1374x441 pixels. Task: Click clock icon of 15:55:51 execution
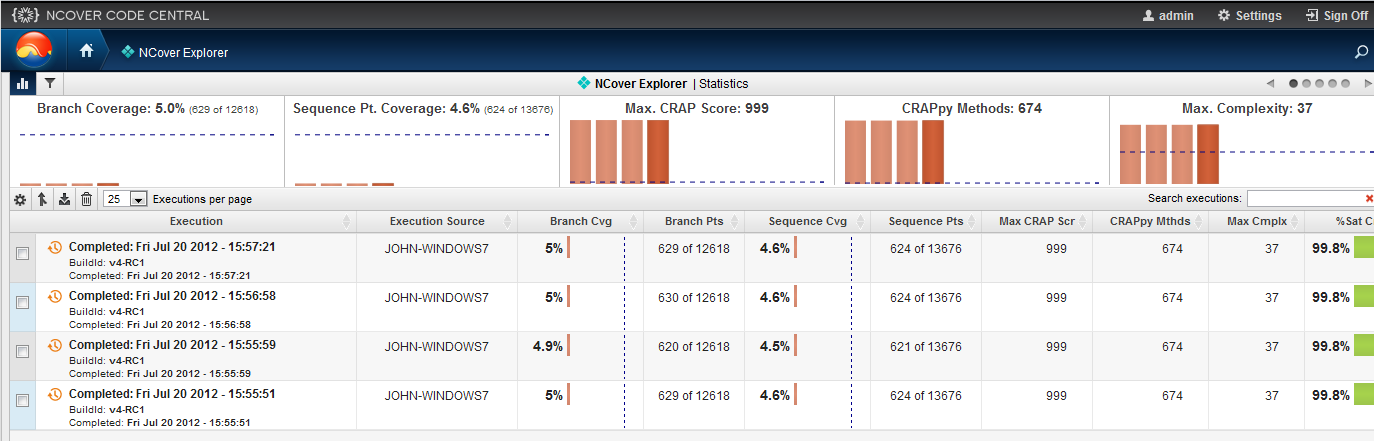pos(56,394)
